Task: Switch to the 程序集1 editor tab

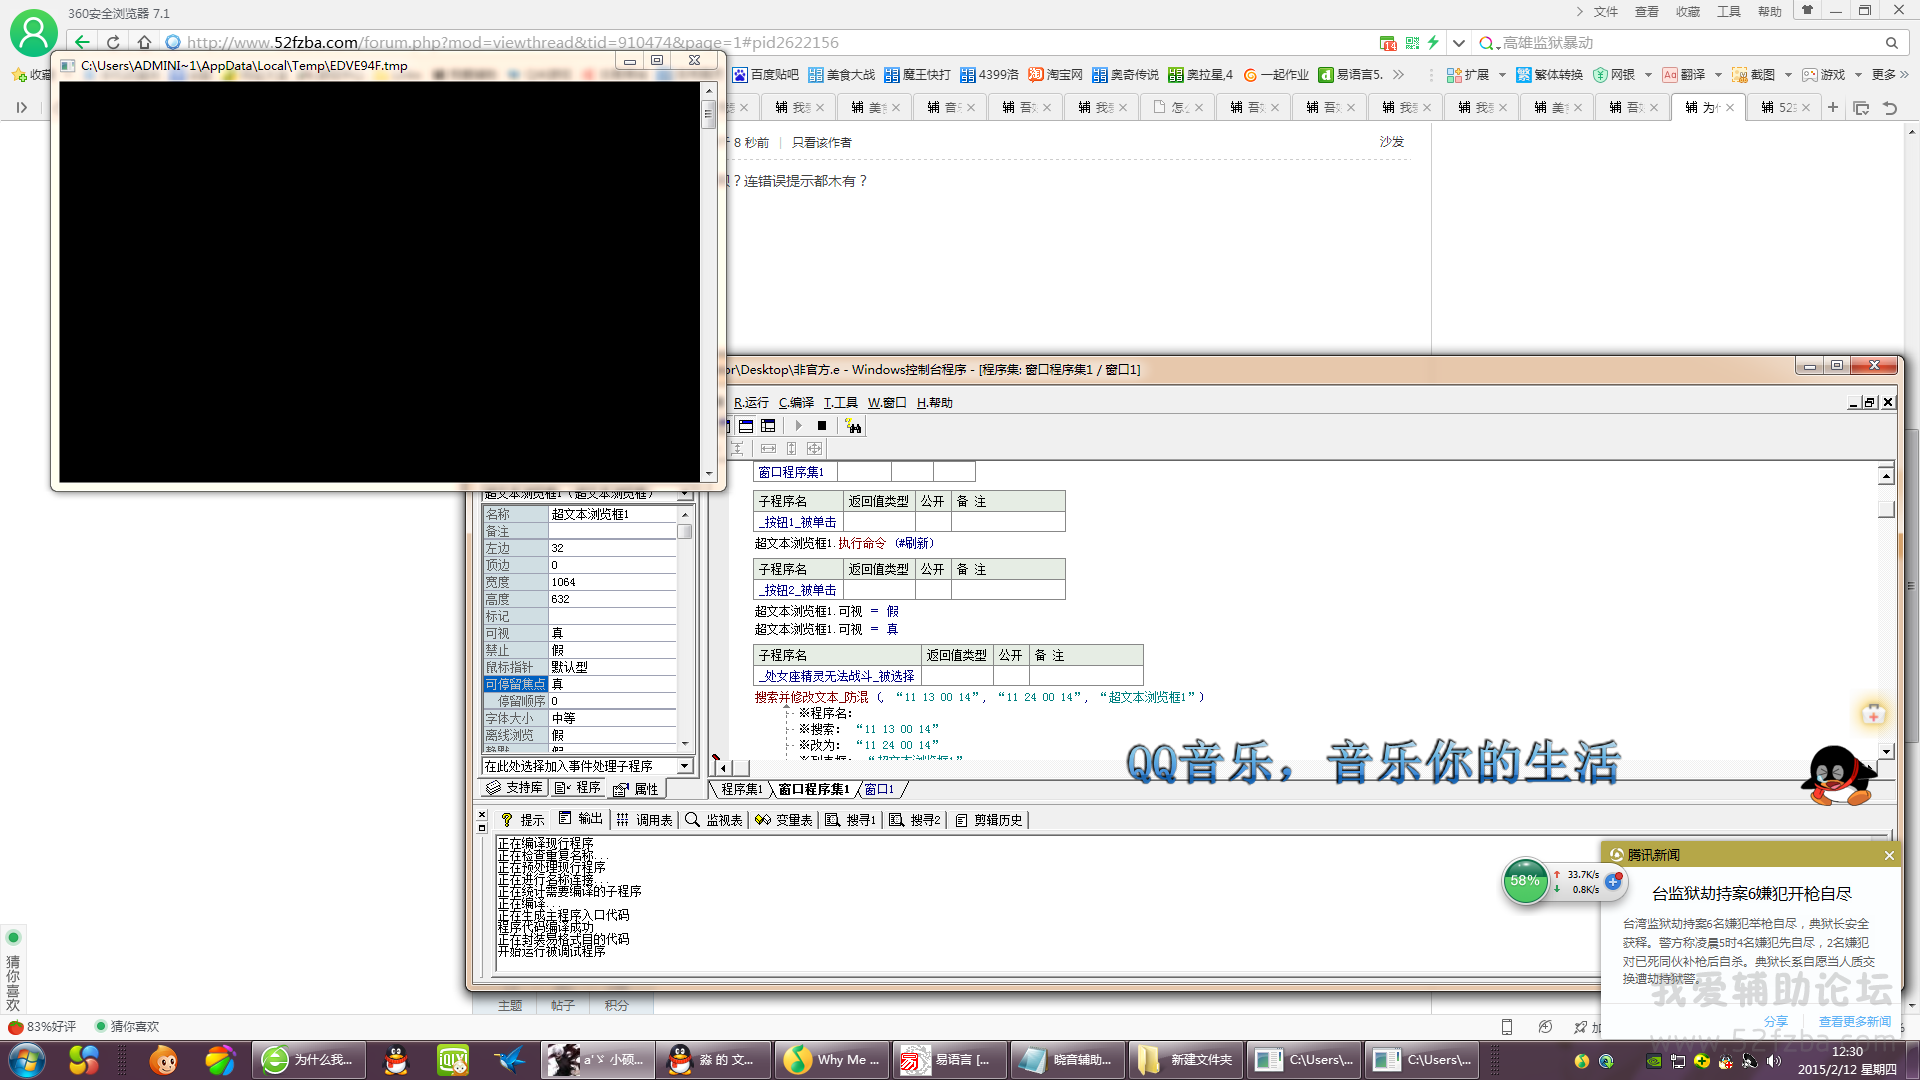Action: pyautogui.click(x=742, y=789)
